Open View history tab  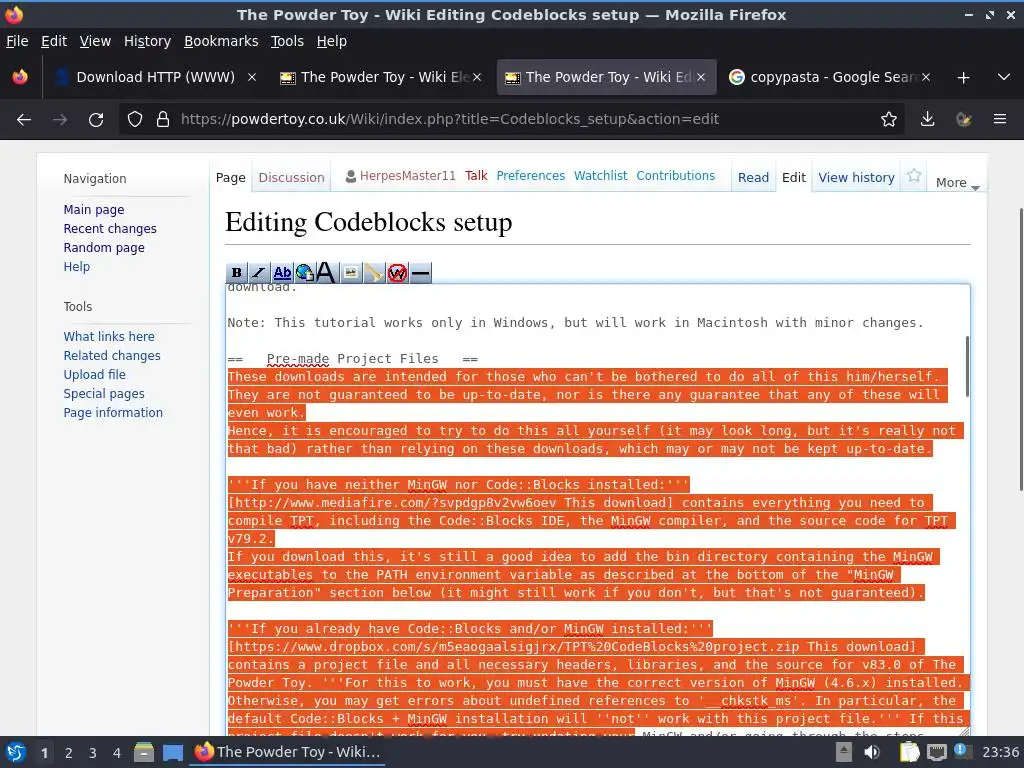click(x=856, y=178)
